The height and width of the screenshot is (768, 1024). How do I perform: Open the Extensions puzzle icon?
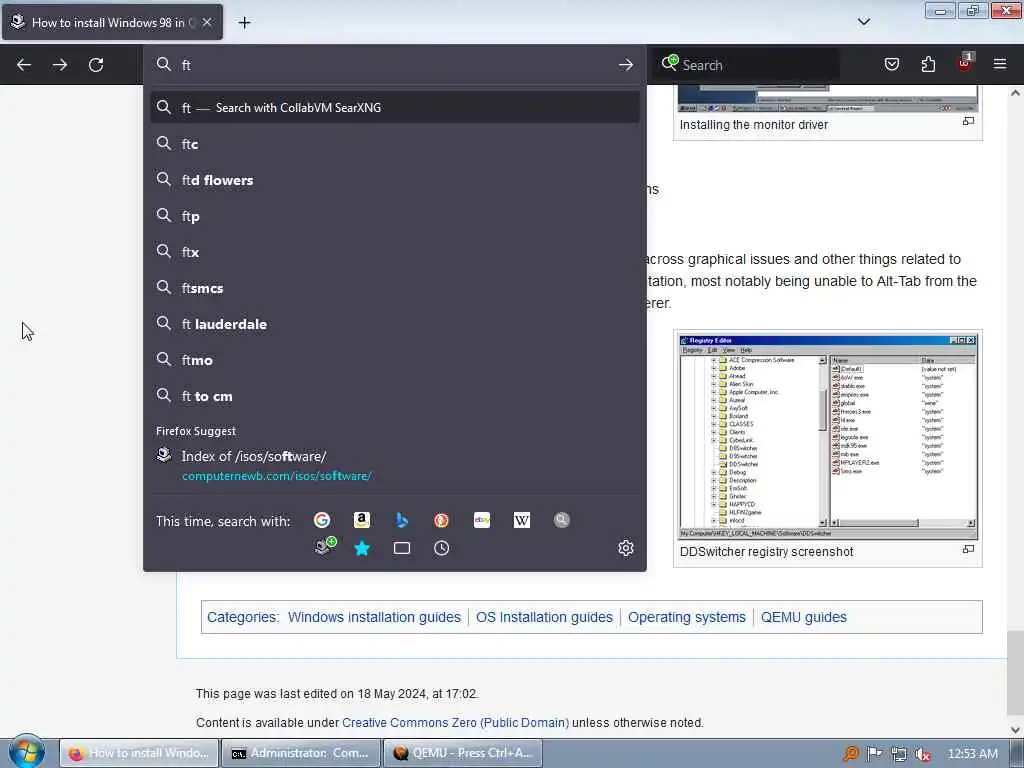928,64
